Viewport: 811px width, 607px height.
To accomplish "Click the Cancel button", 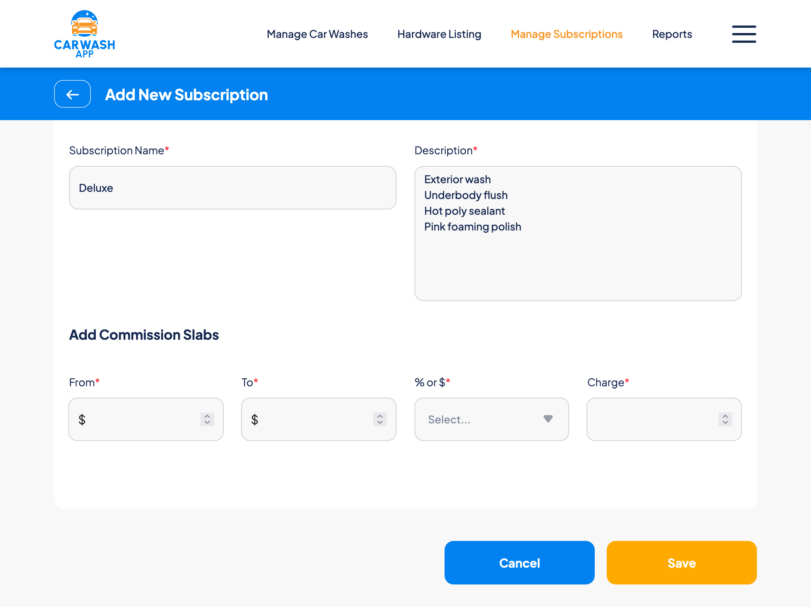I will click(519, 563).
